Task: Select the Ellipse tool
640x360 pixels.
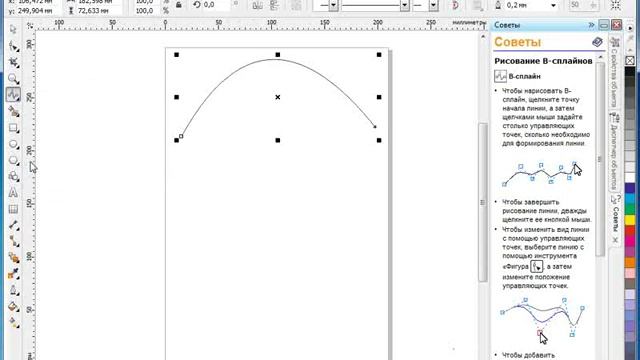Action: pos(13,144)
